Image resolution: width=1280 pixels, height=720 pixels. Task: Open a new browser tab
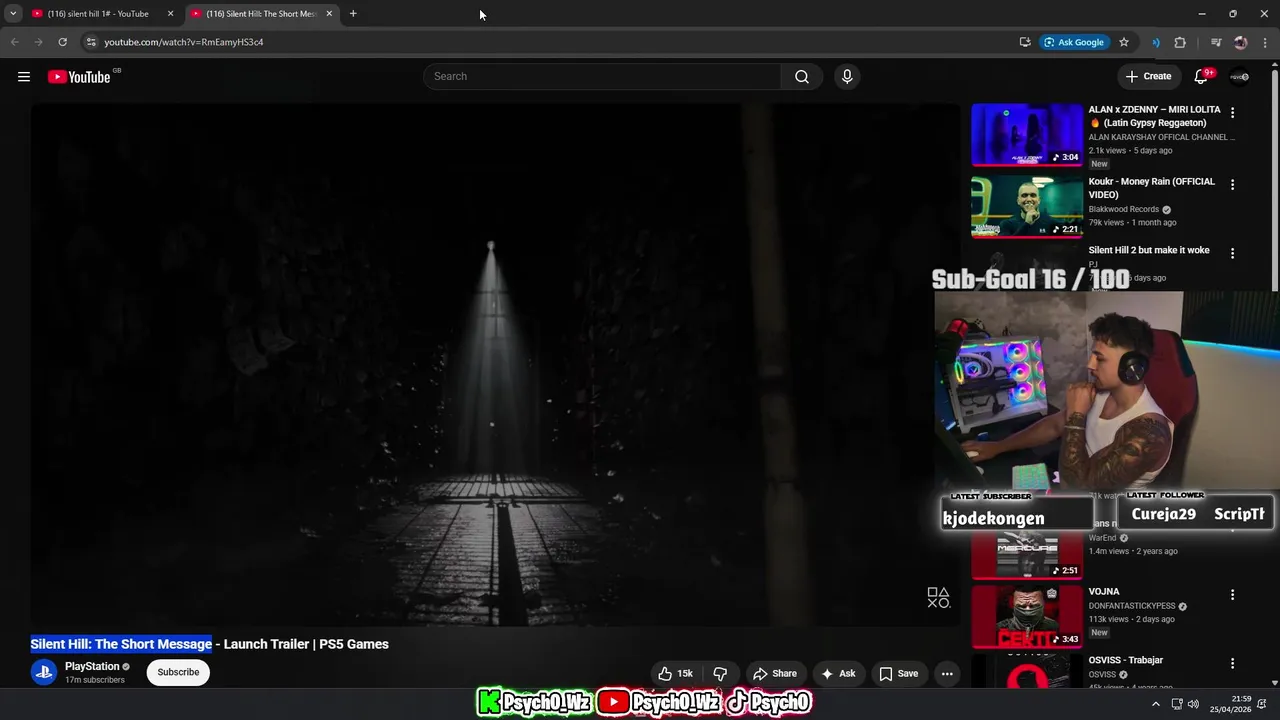coord(353,14)
